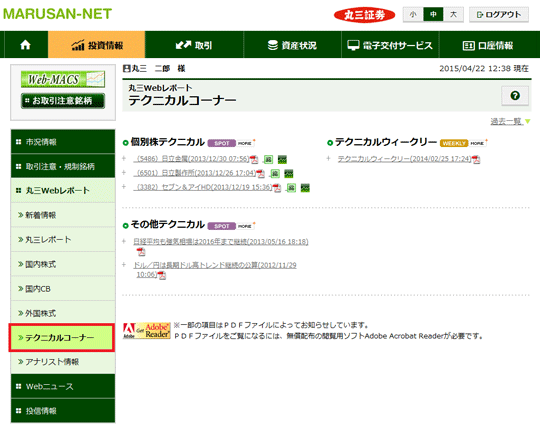Open dark-green chart icon for (6501) 日立製作所

[289, 173]
